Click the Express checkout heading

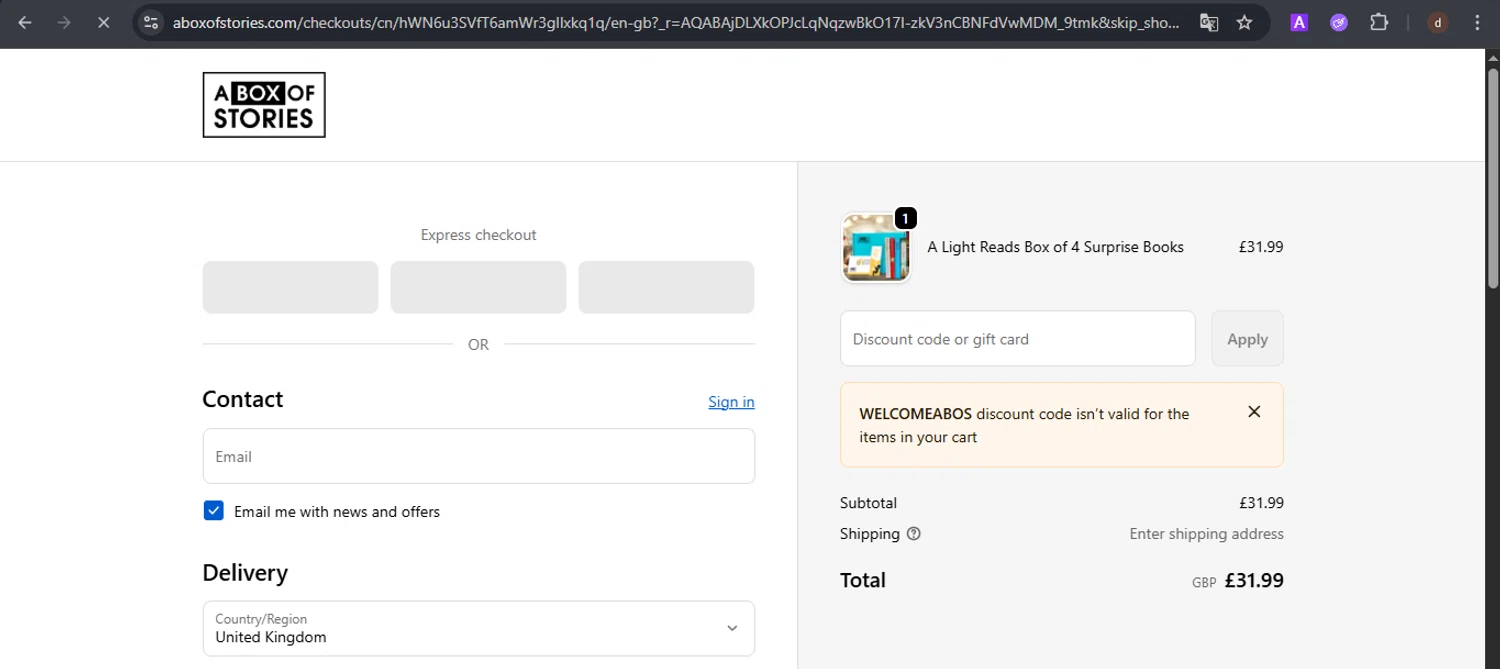click(x=478, y=235)
